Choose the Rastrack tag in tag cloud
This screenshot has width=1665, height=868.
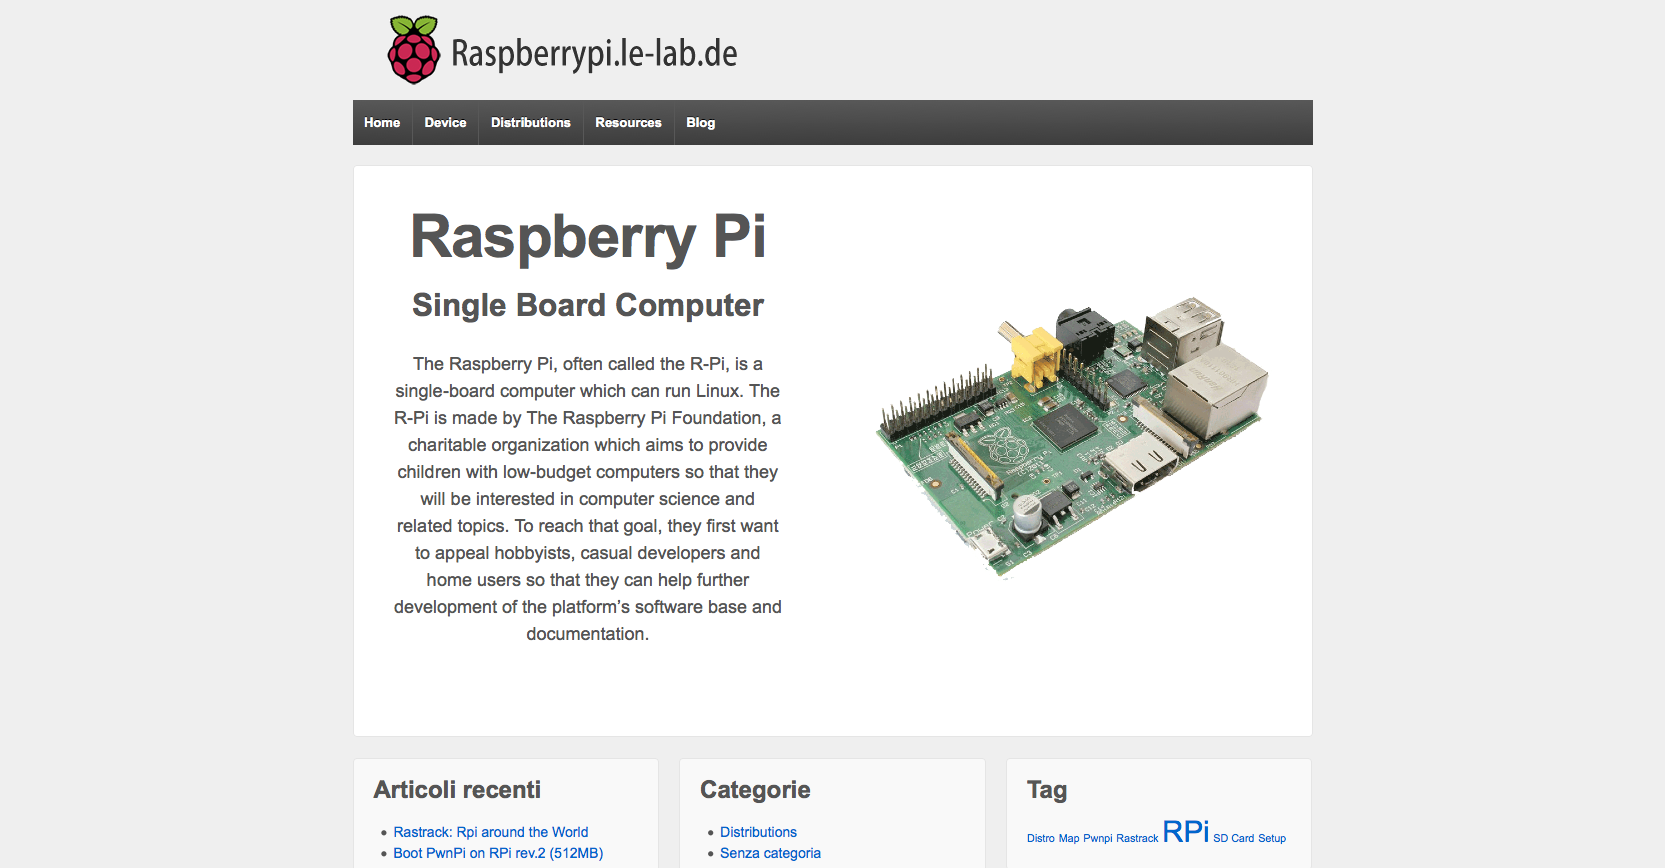pos(1137,838)
